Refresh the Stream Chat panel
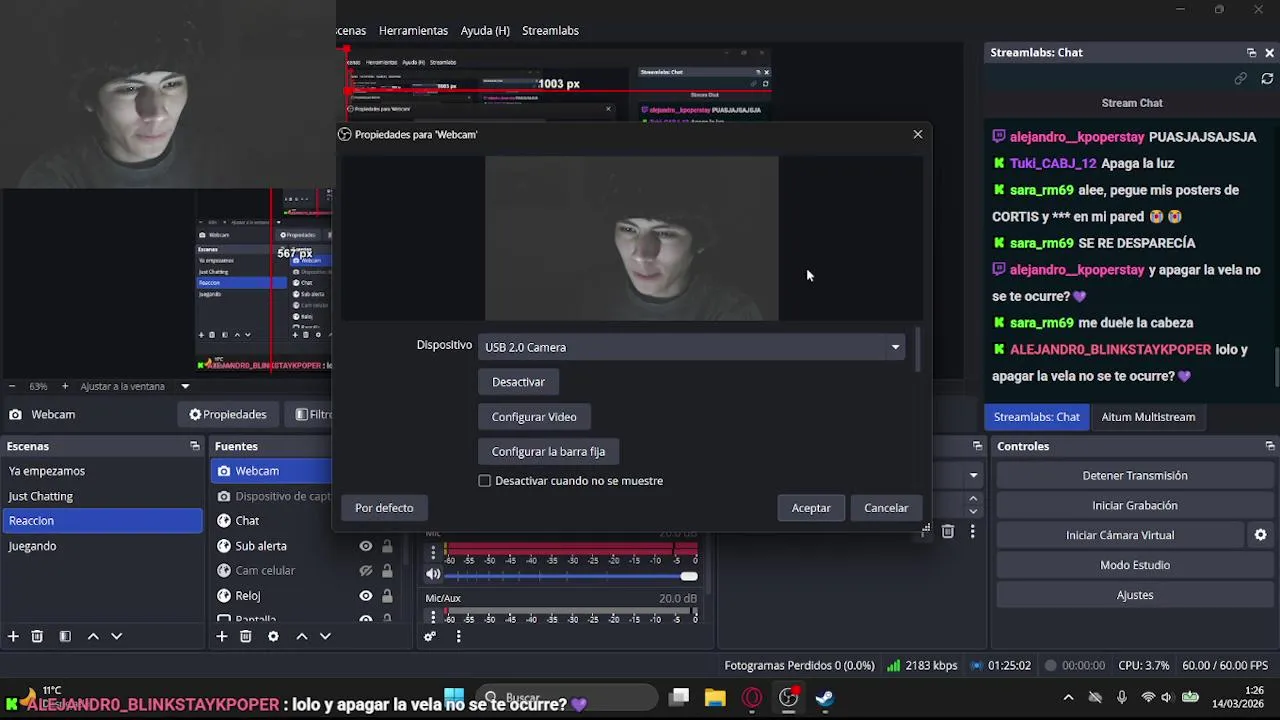1280x720 pixels. 1268,78
